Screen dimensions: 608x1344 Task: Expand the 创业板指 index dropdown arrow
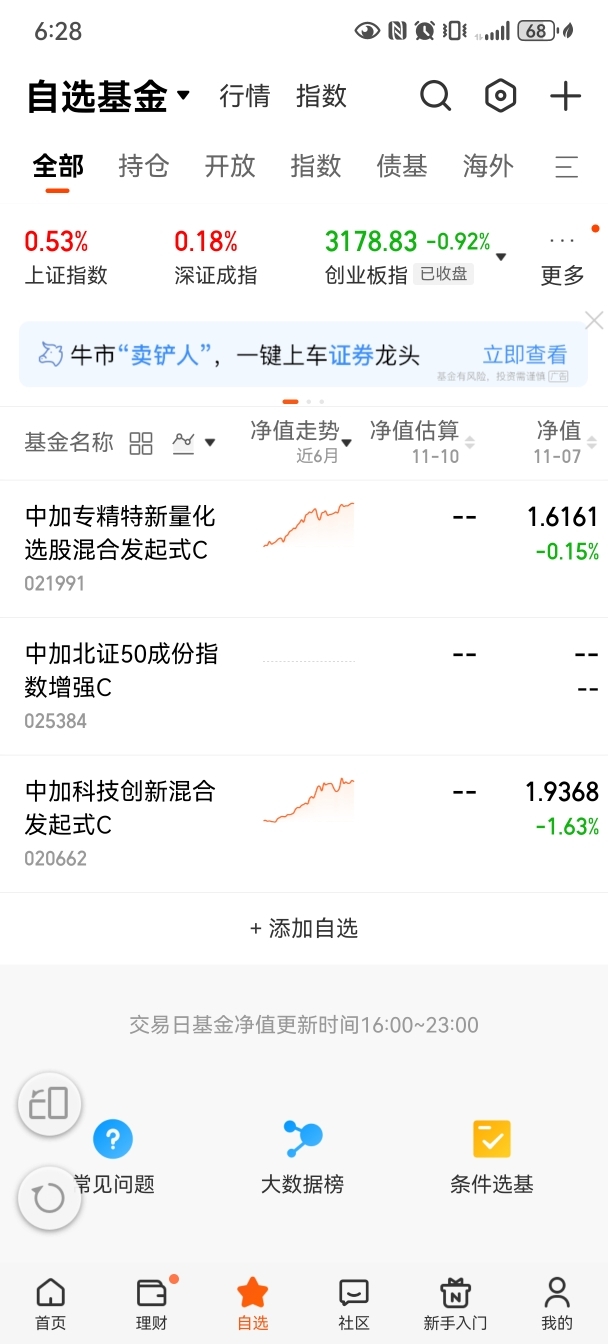[x=501, y=257]
